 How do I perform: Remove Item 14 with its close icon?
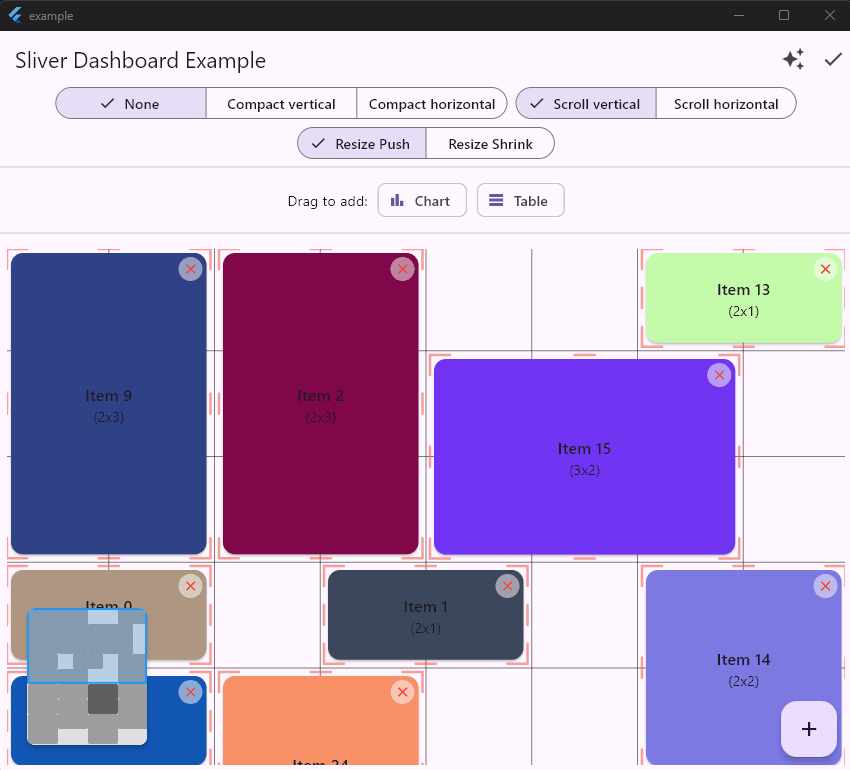[x=825, y=586]
